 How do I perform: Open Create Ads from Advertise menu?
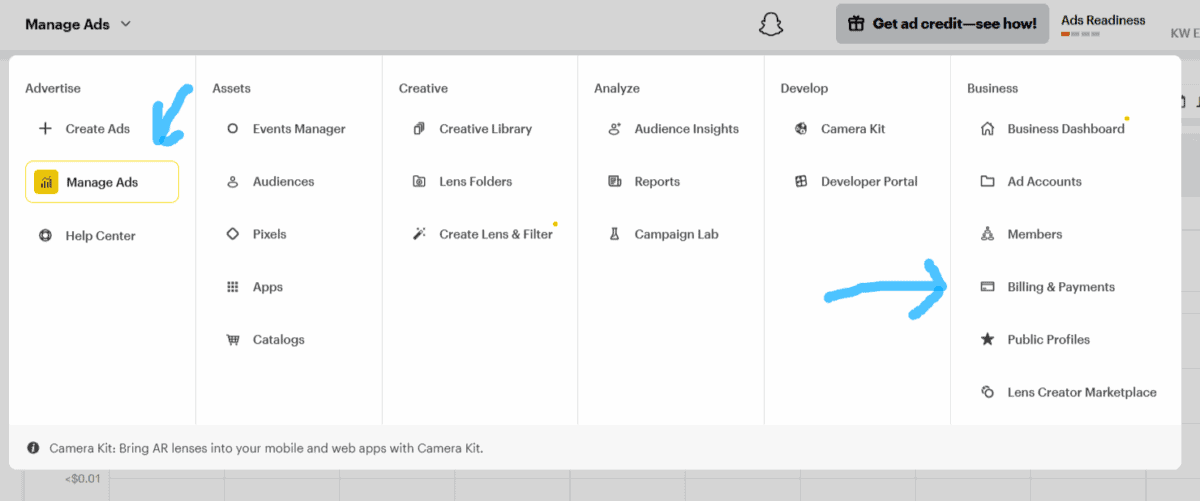pos(84,129)
